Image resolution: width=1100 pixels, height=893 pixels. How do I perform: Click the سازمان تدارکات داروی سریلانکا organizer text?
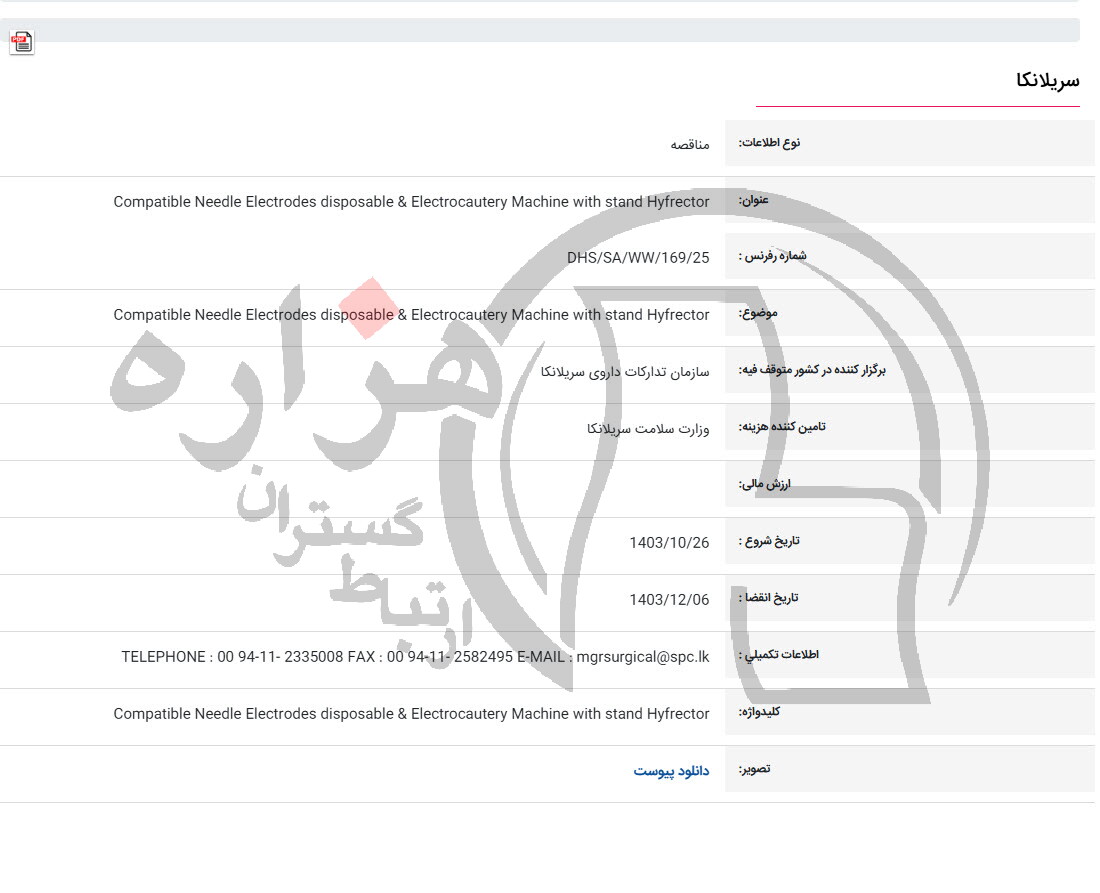point(625,372)
